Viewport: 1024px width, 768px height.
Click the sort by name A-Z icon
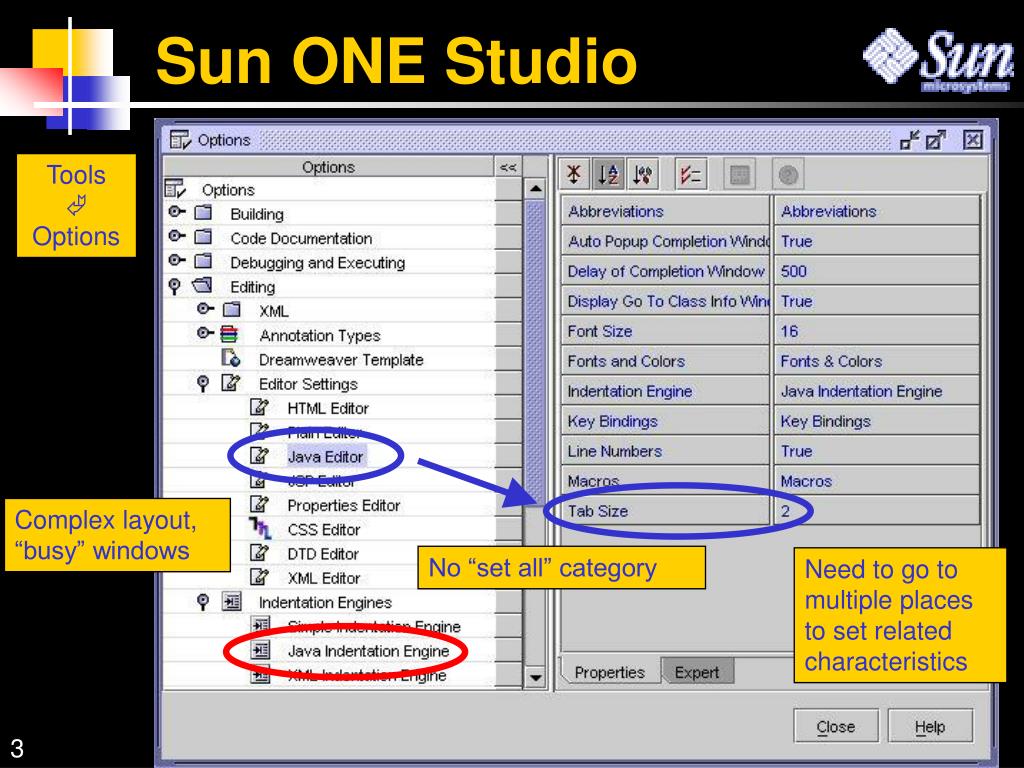[609, 174]
